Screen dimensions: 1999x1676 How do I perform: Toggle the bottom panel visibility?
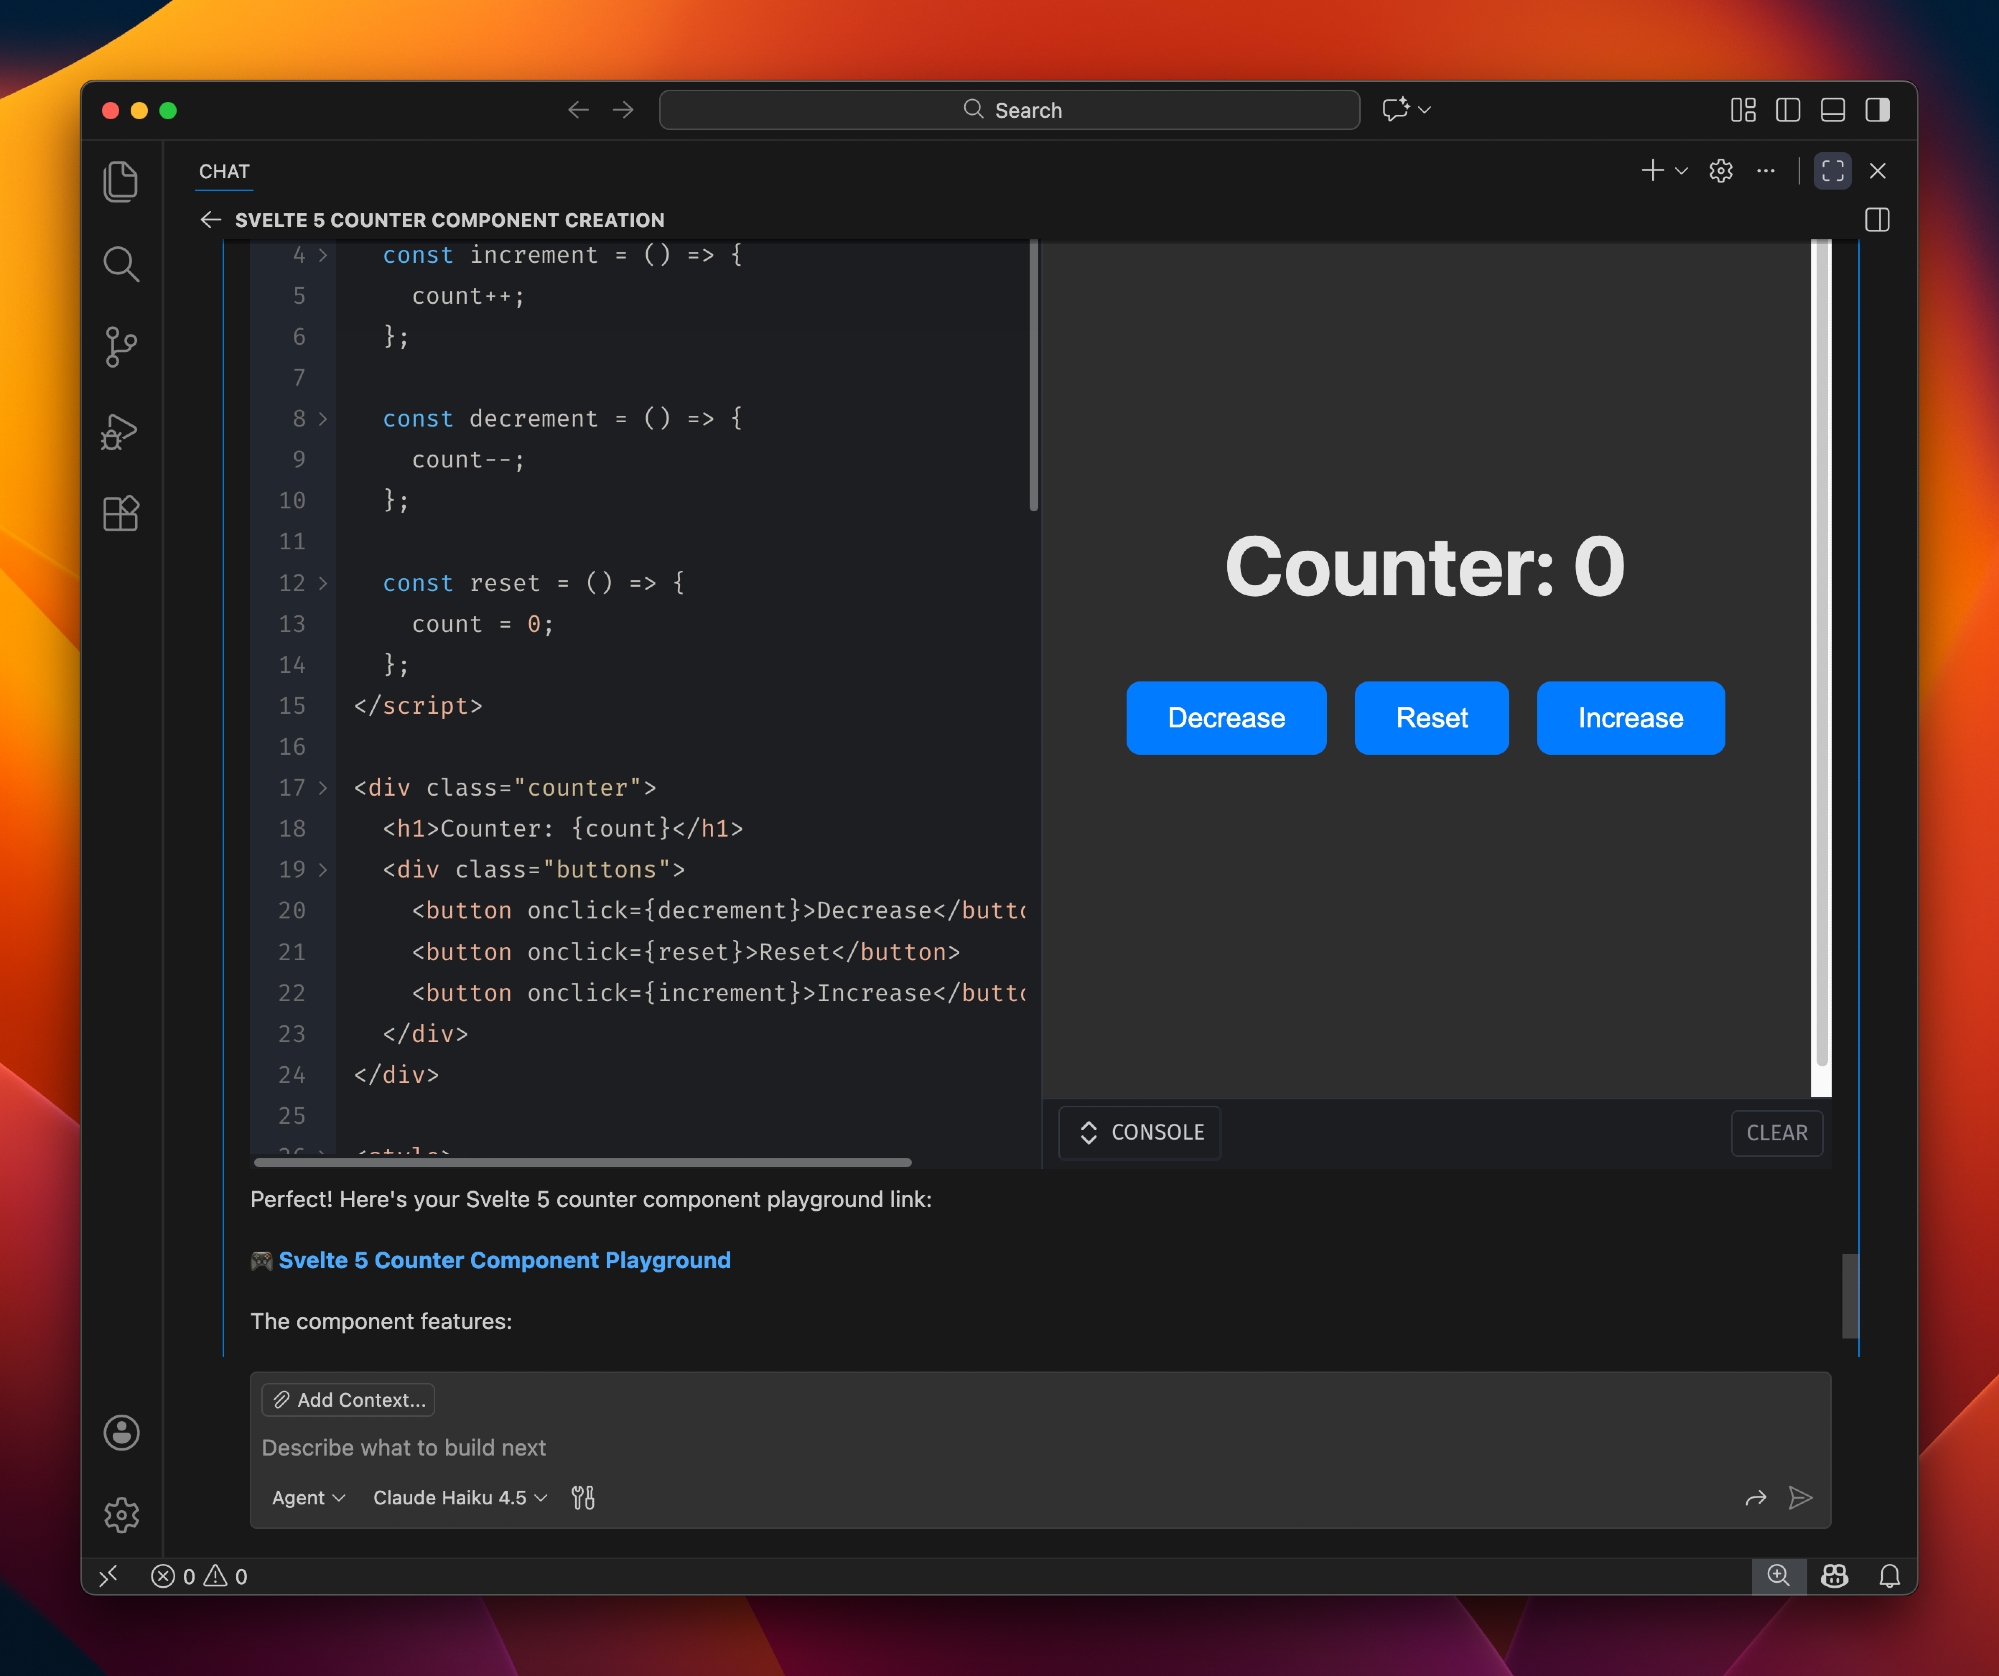1832,110
